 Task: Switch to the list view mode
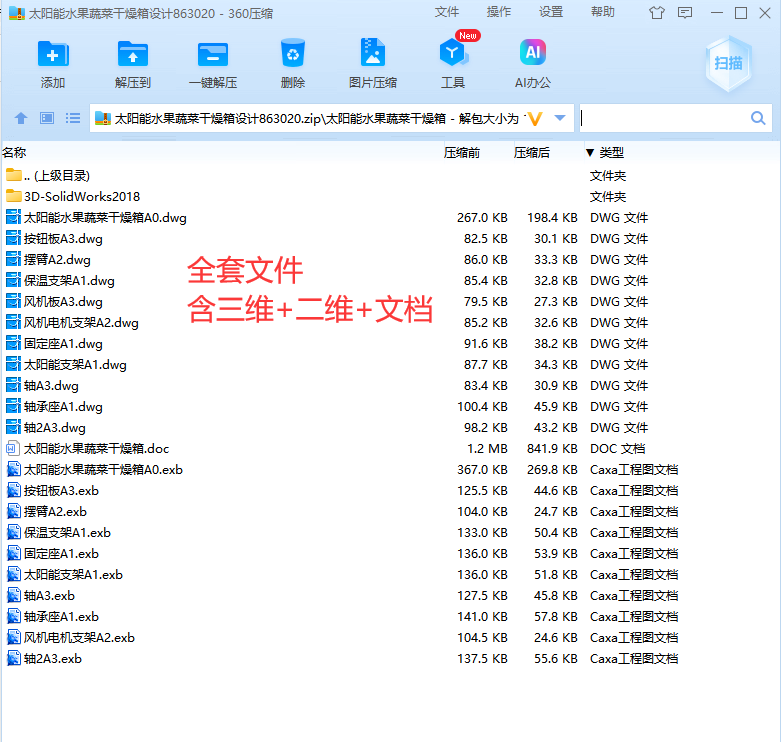pos(73,118)
